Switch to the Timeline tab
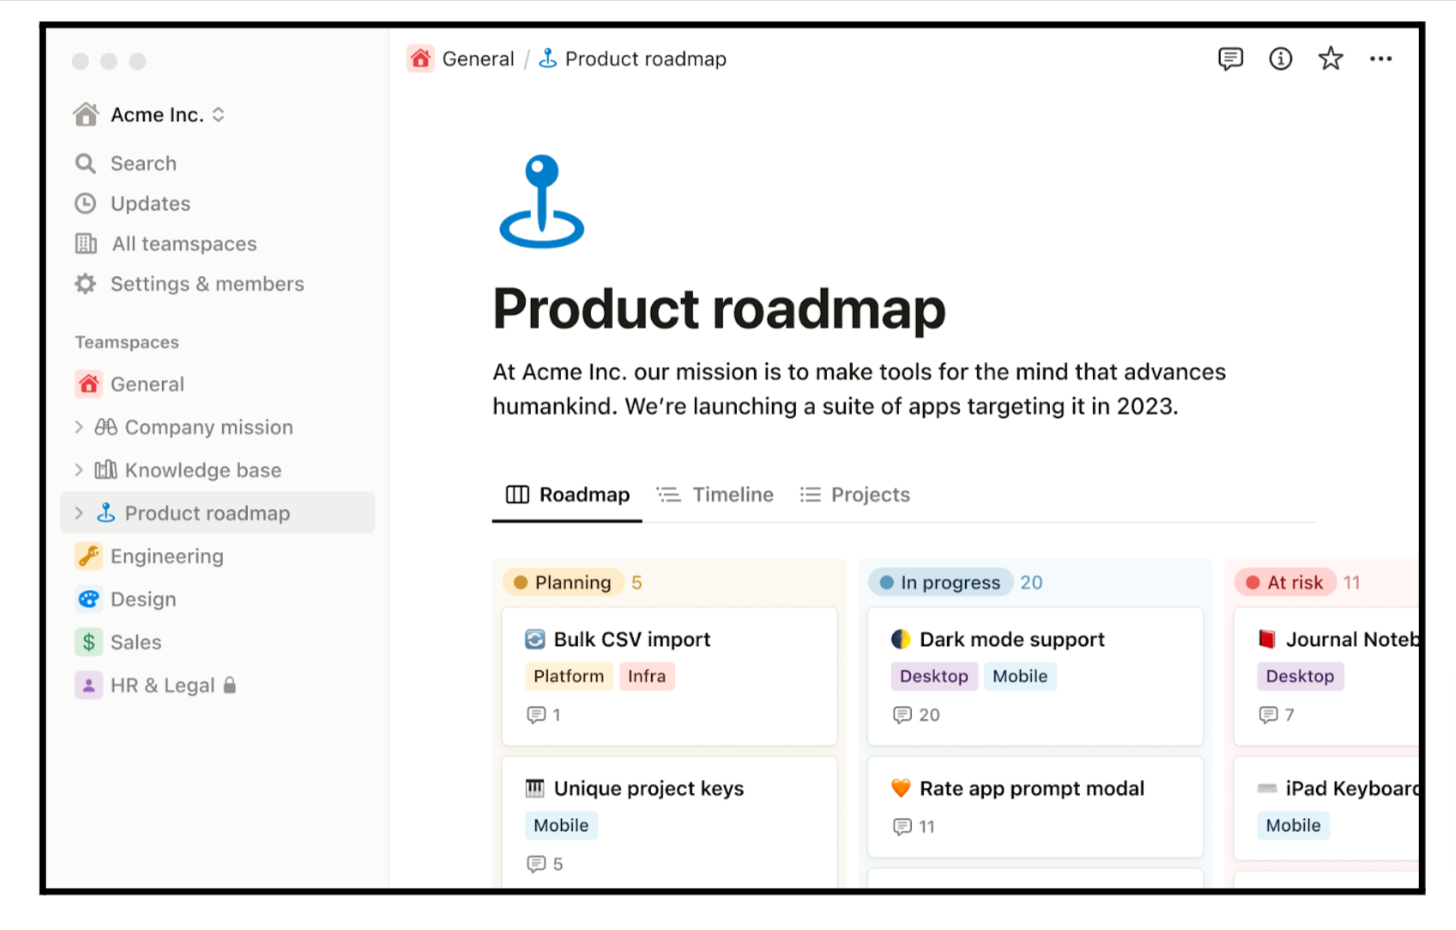The height and width of the screenshot is (930, 1456). click(x=716, y=495)
